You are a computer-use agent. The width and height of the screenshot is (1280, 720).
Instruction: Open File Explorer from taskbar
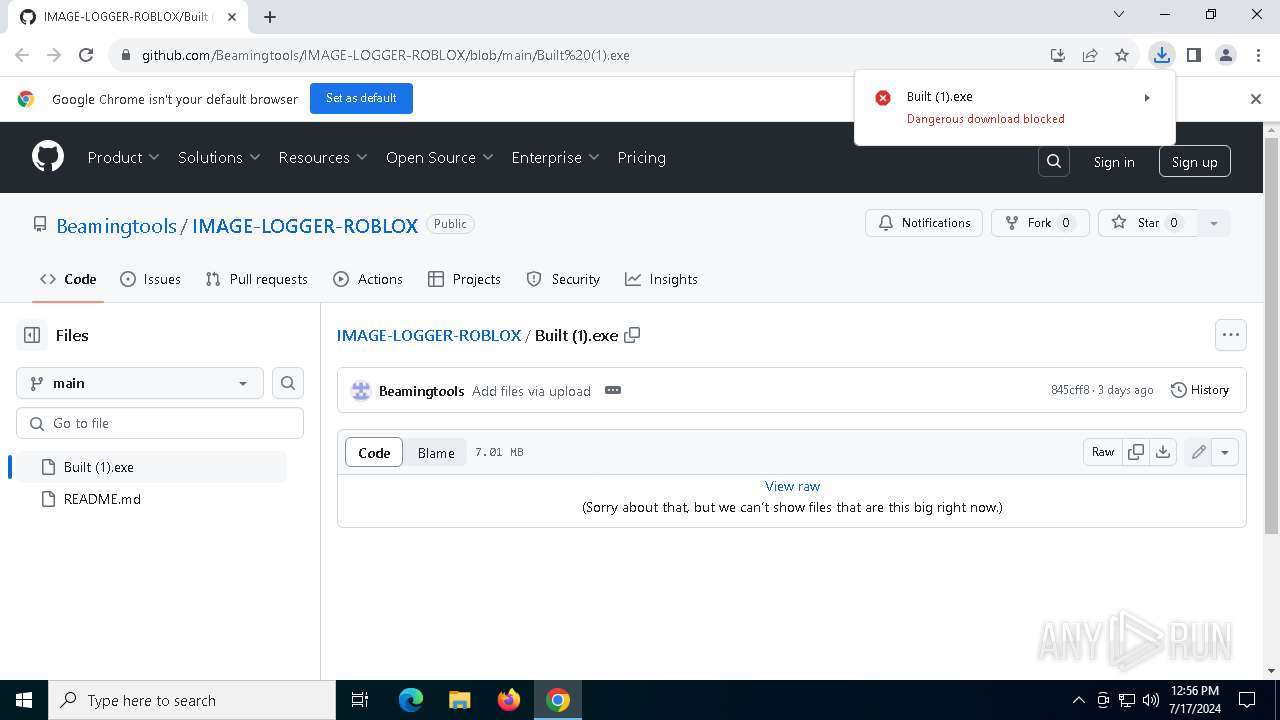[x=459, y=700]
